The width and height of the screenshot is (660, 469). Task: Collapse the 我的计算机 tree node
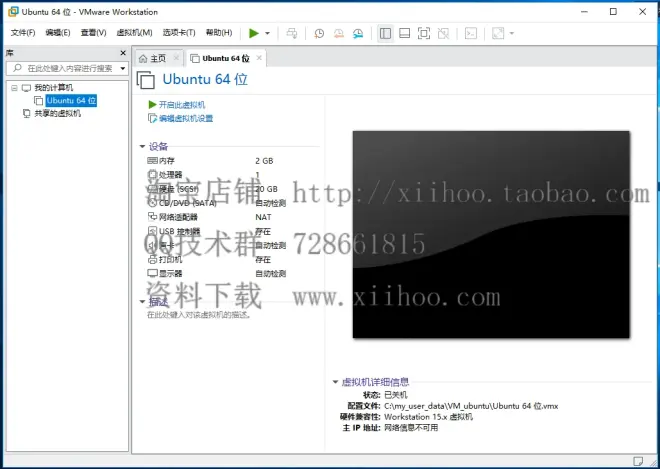click(14, 88)
